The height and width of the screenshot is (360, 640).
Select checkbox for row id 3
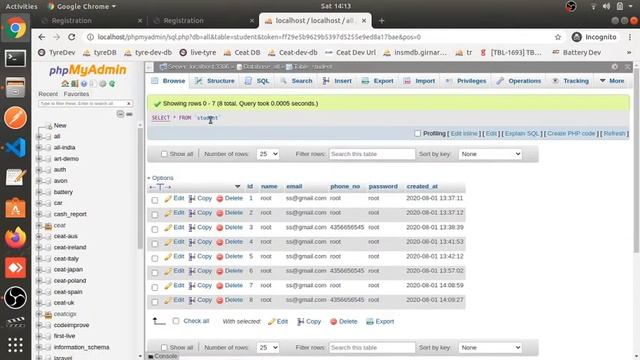click(x=155, y=229)
